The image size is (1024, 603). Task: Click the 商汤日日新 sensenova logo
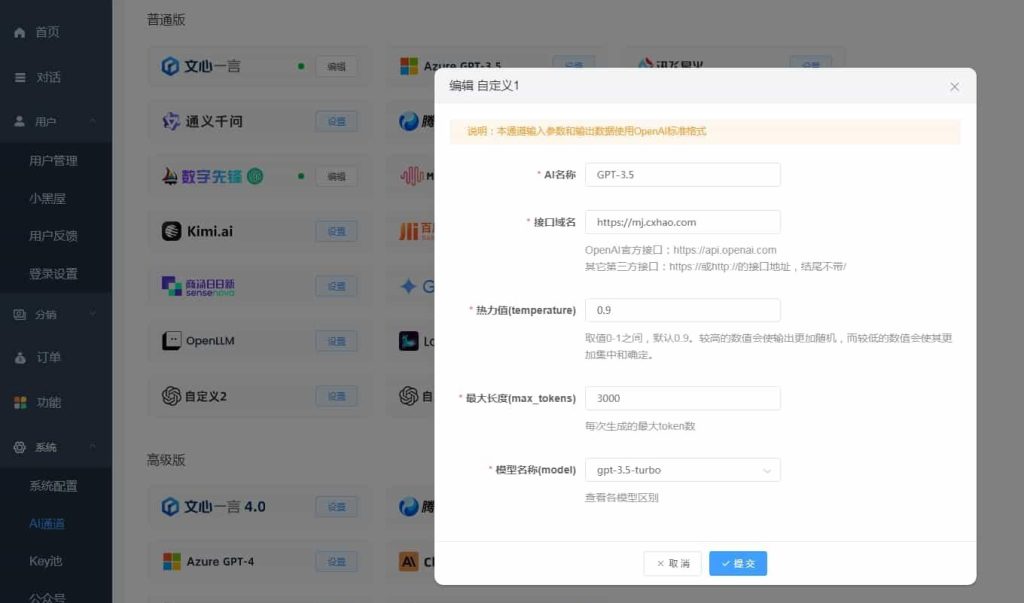pyautogui.click(x=198, y=286)
